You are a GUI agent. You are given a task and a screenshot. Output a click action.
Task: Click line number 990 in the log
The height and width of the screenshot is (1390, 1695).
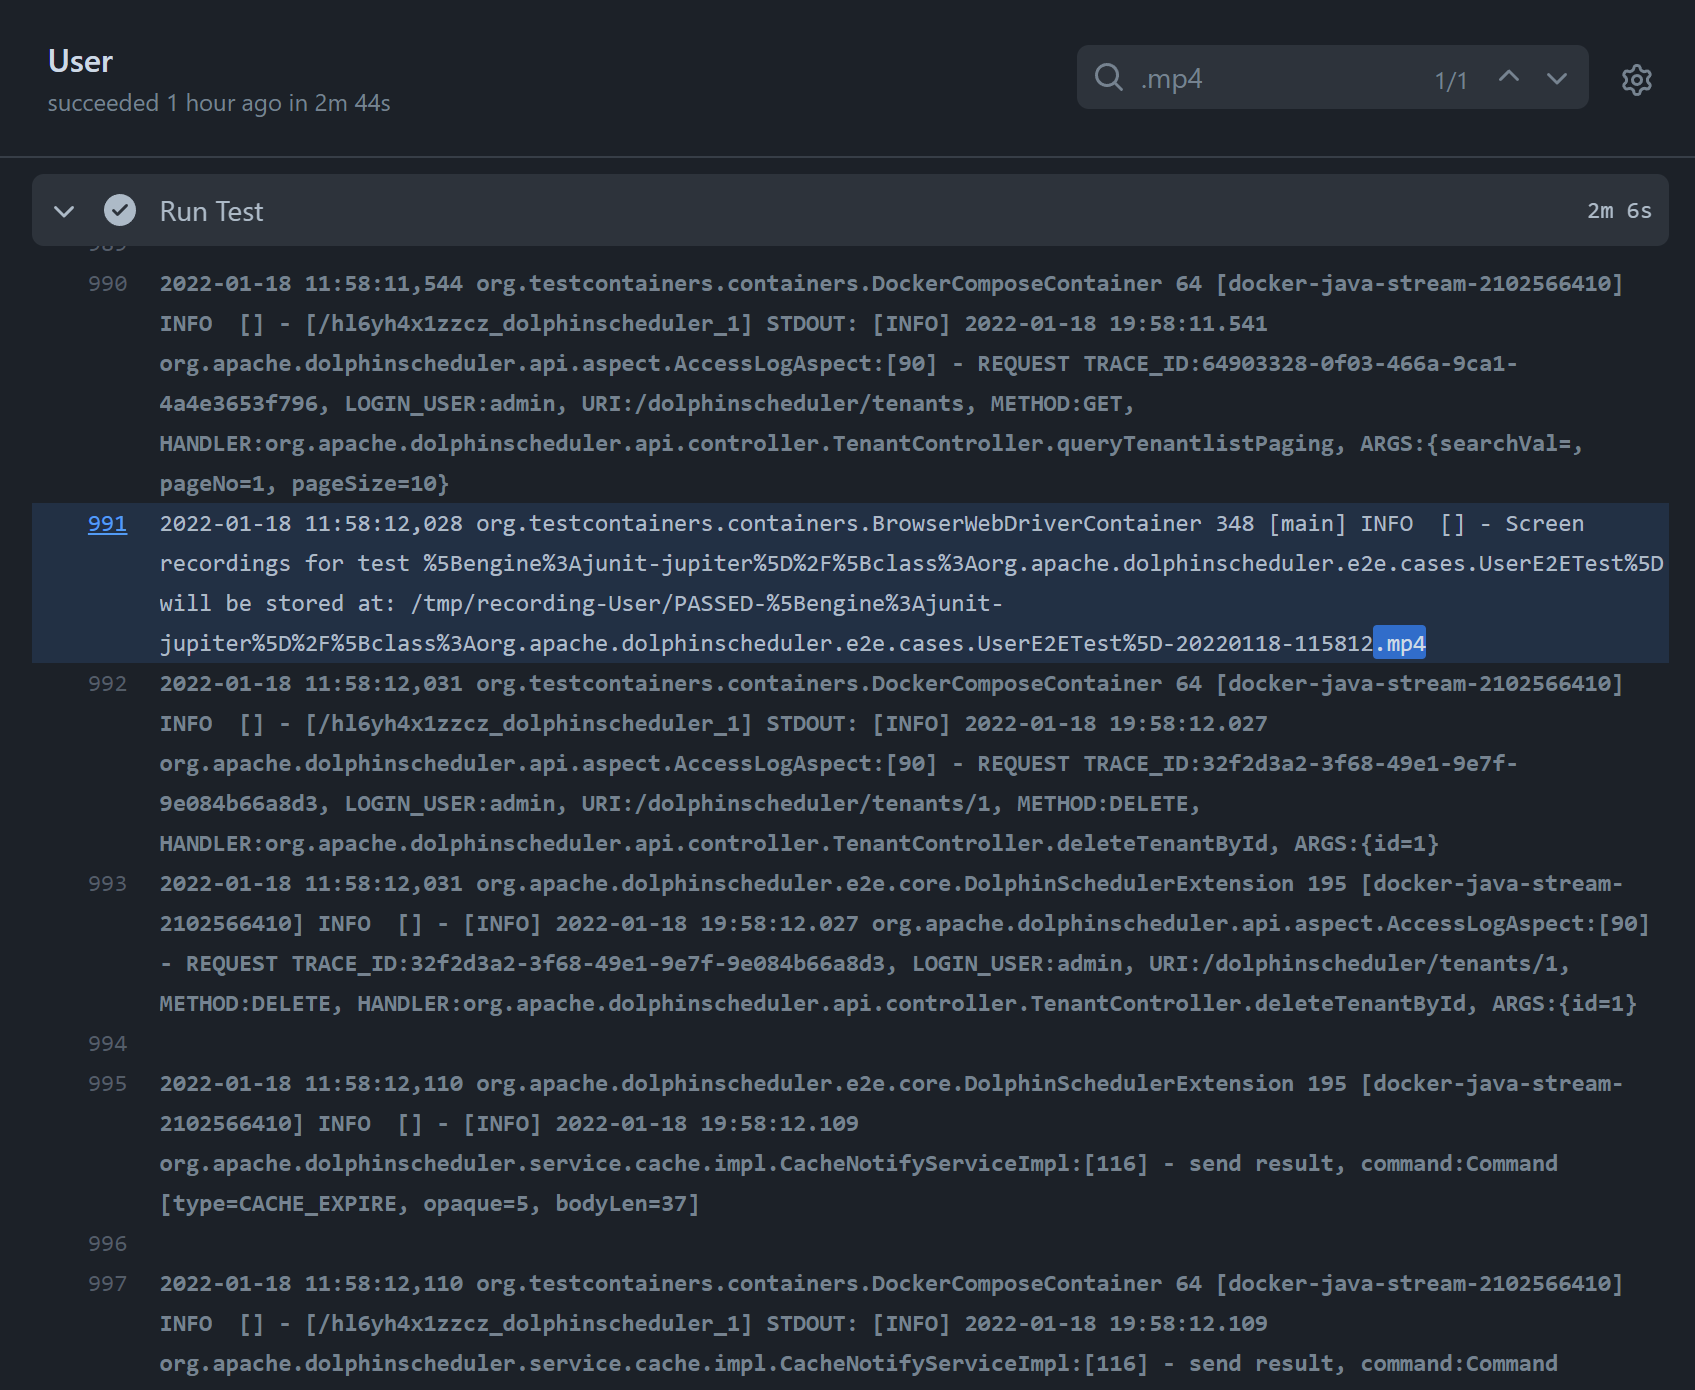107,284
